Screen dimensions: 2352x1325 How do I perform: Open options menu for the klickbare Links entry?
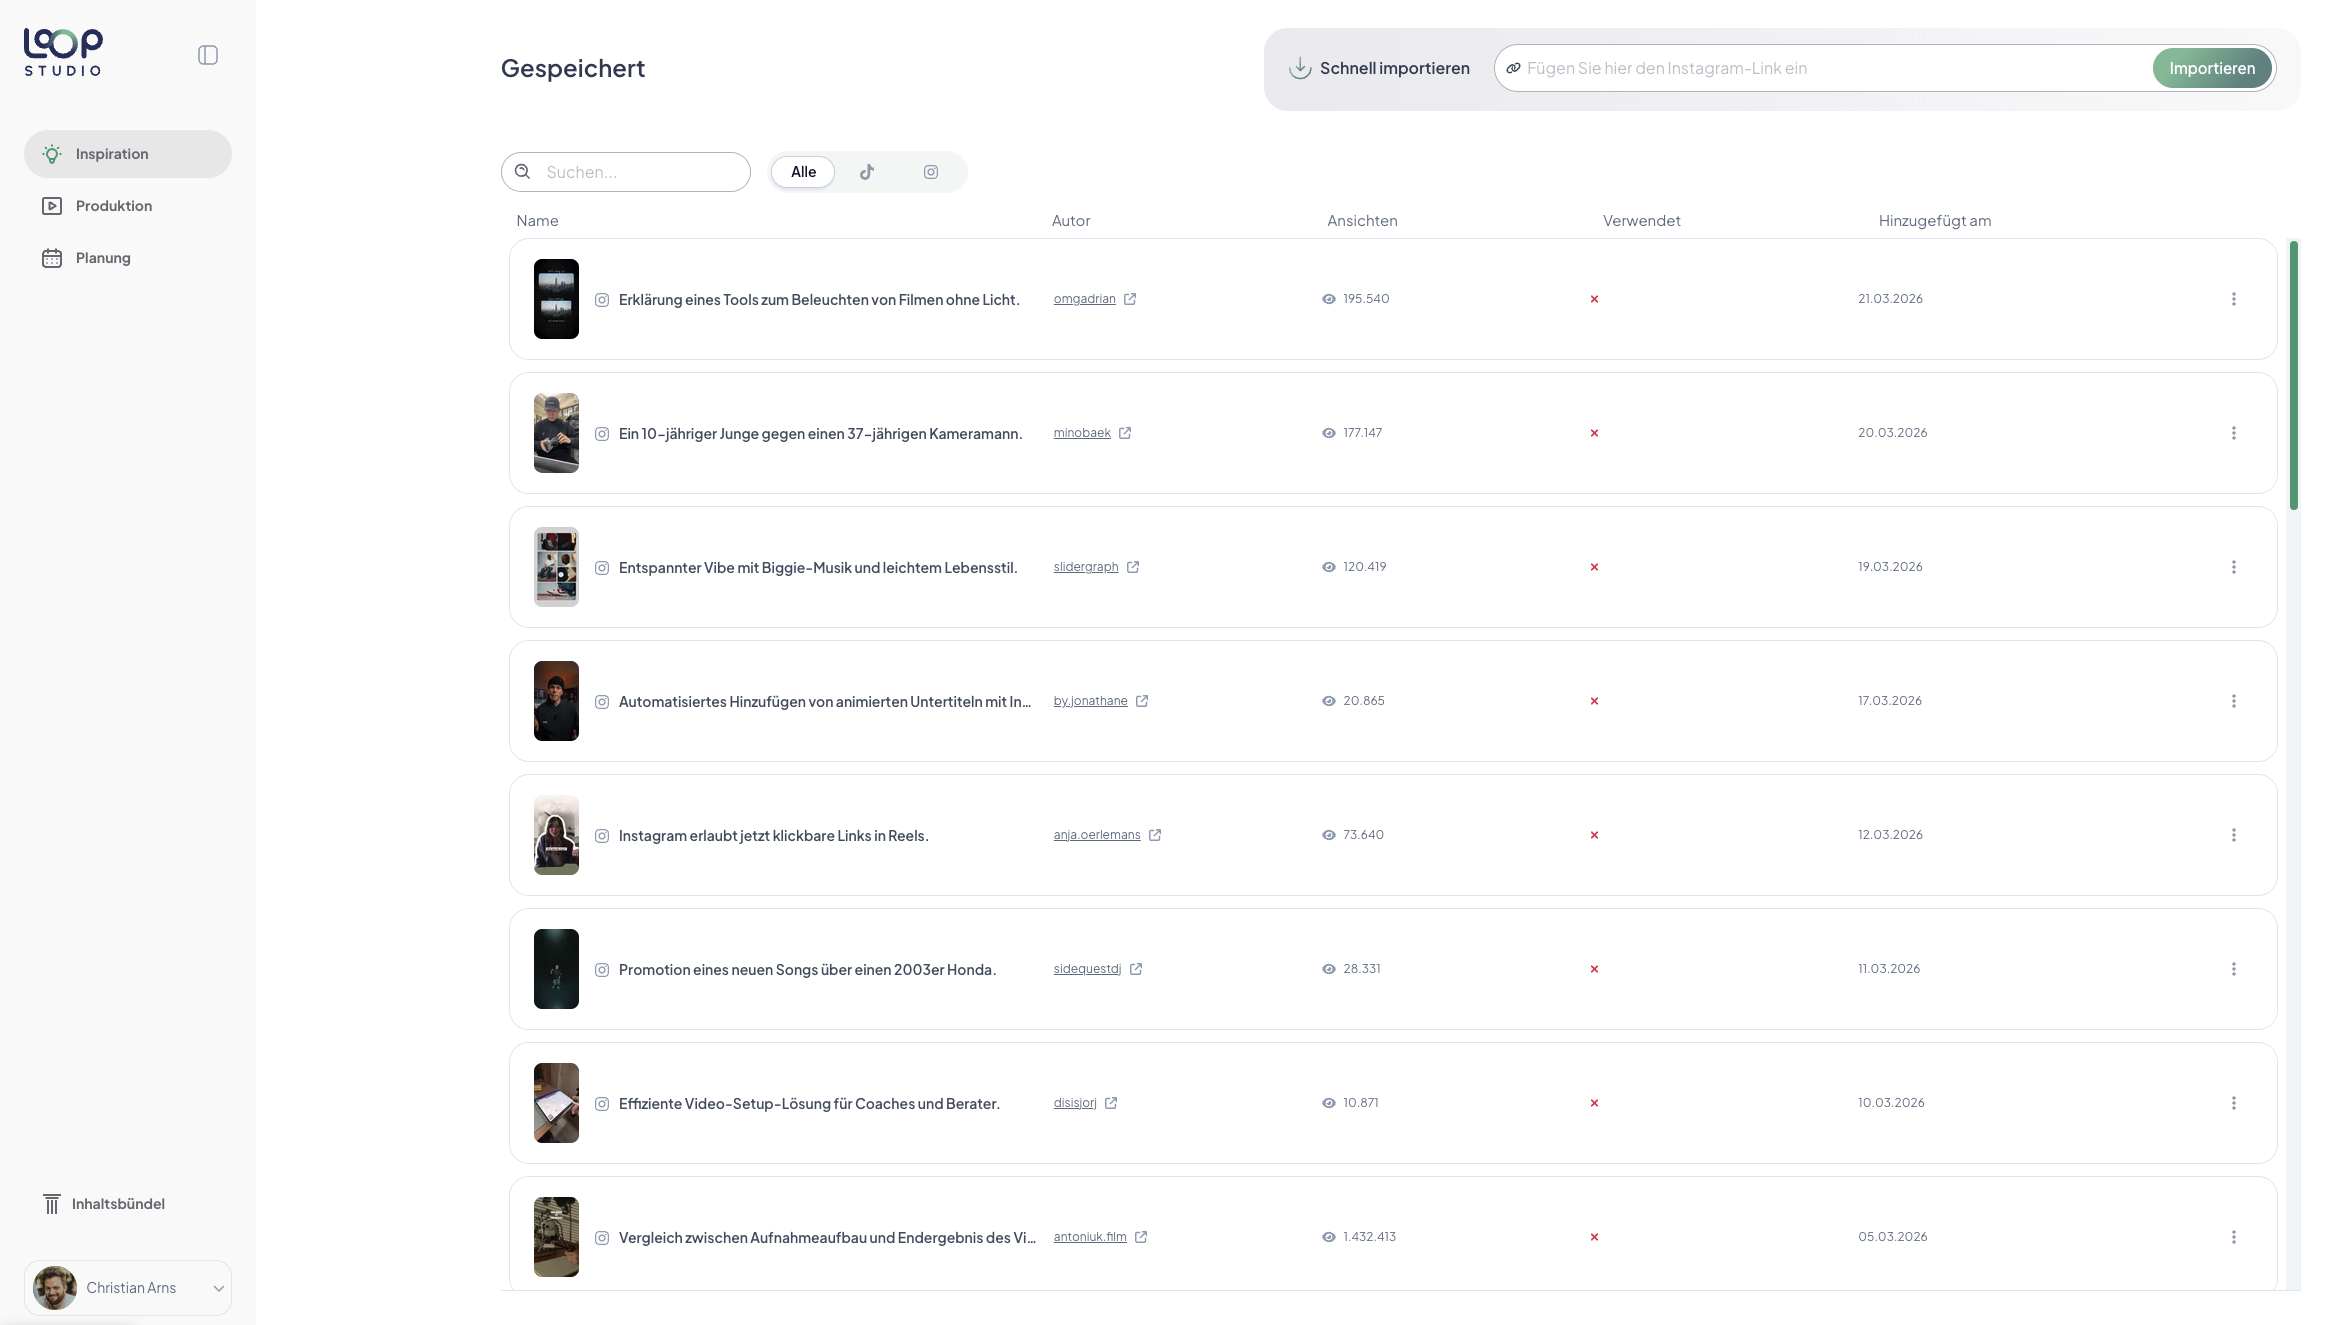[2234, 834]
